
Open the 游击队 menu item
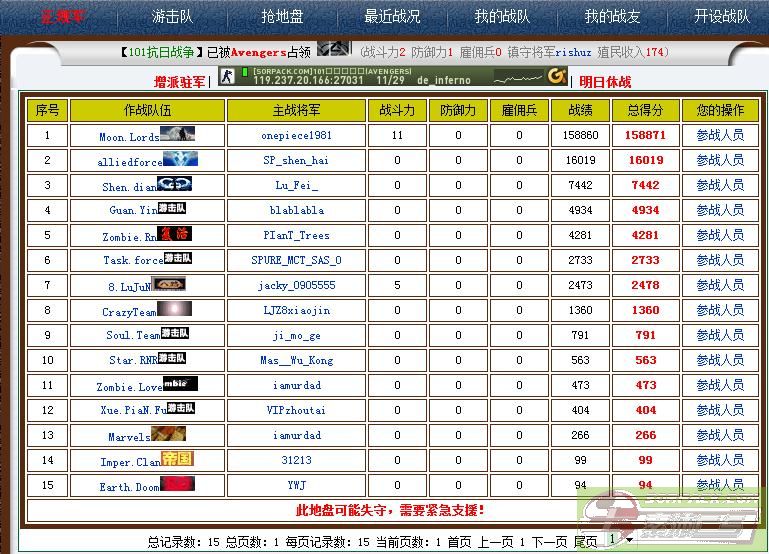click(172, 16)
